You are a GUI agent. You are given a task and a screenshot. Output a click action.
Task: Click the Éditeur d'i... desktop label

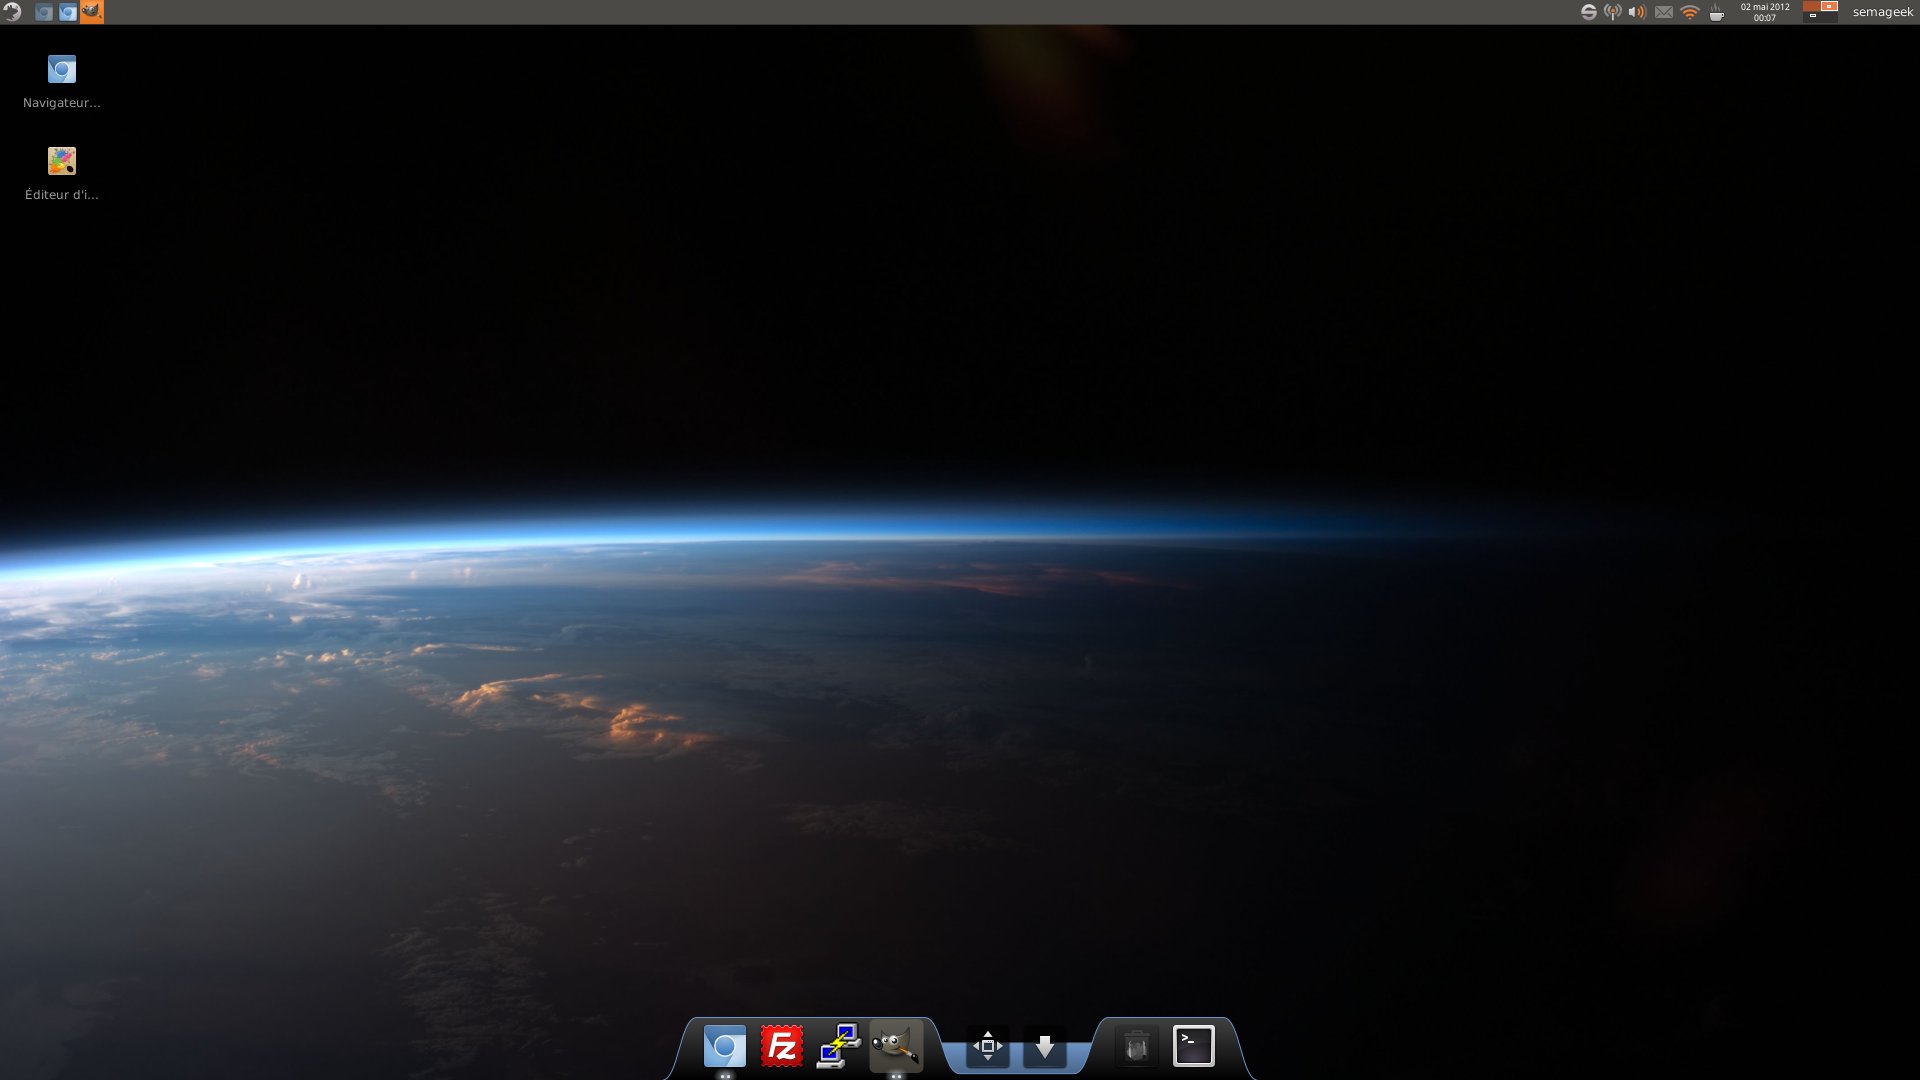[62, 195]
